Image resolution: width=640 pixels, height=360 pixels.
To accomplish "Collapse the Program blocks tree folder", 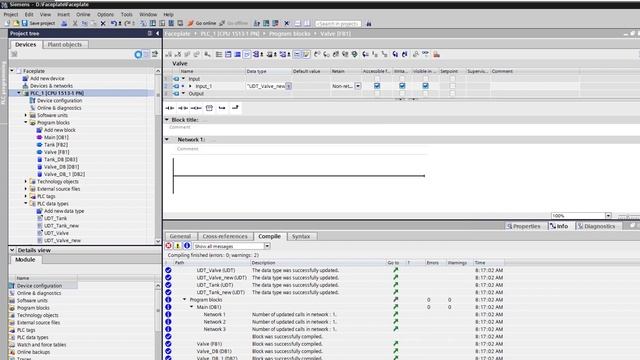I will point(26,122).
